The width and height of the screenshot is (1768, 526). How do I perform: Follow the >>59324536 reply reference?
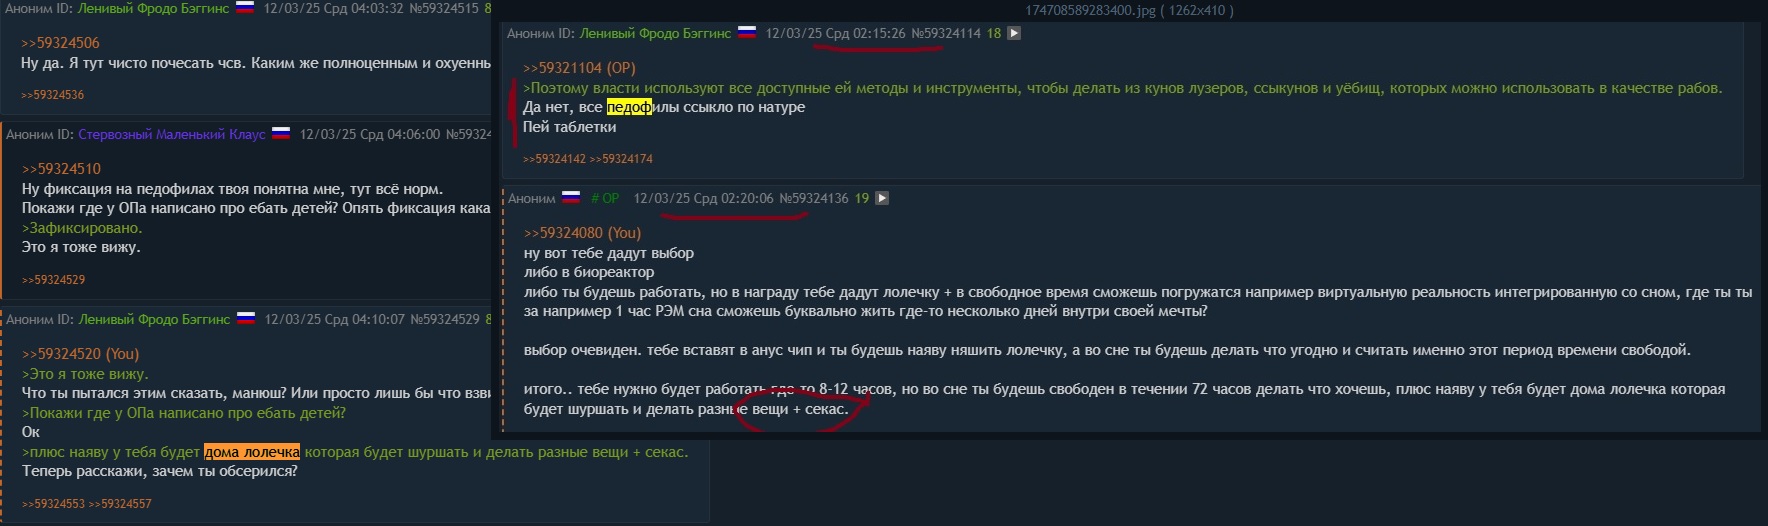53,95
